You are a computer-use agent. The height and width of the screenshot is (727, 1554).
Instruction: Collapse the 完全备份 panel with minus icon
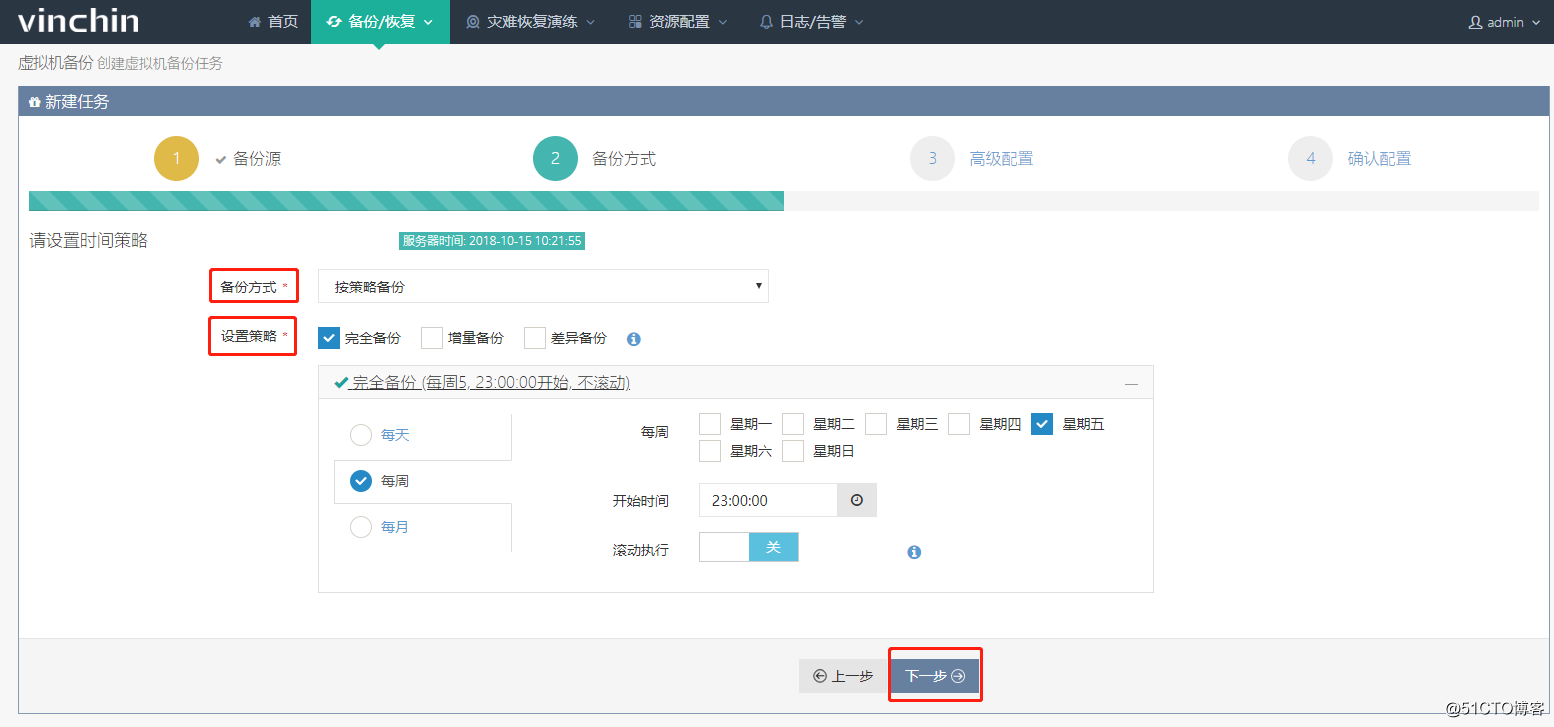(x=1131, y=383)
